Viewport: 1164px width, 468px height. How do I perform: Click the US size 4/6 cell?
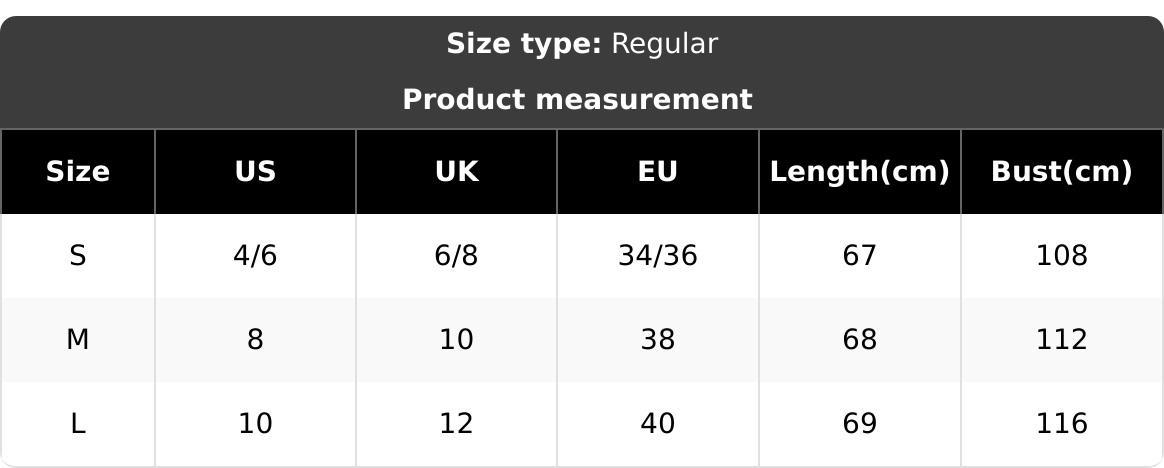pyautogui.click(x=255, y=256)
